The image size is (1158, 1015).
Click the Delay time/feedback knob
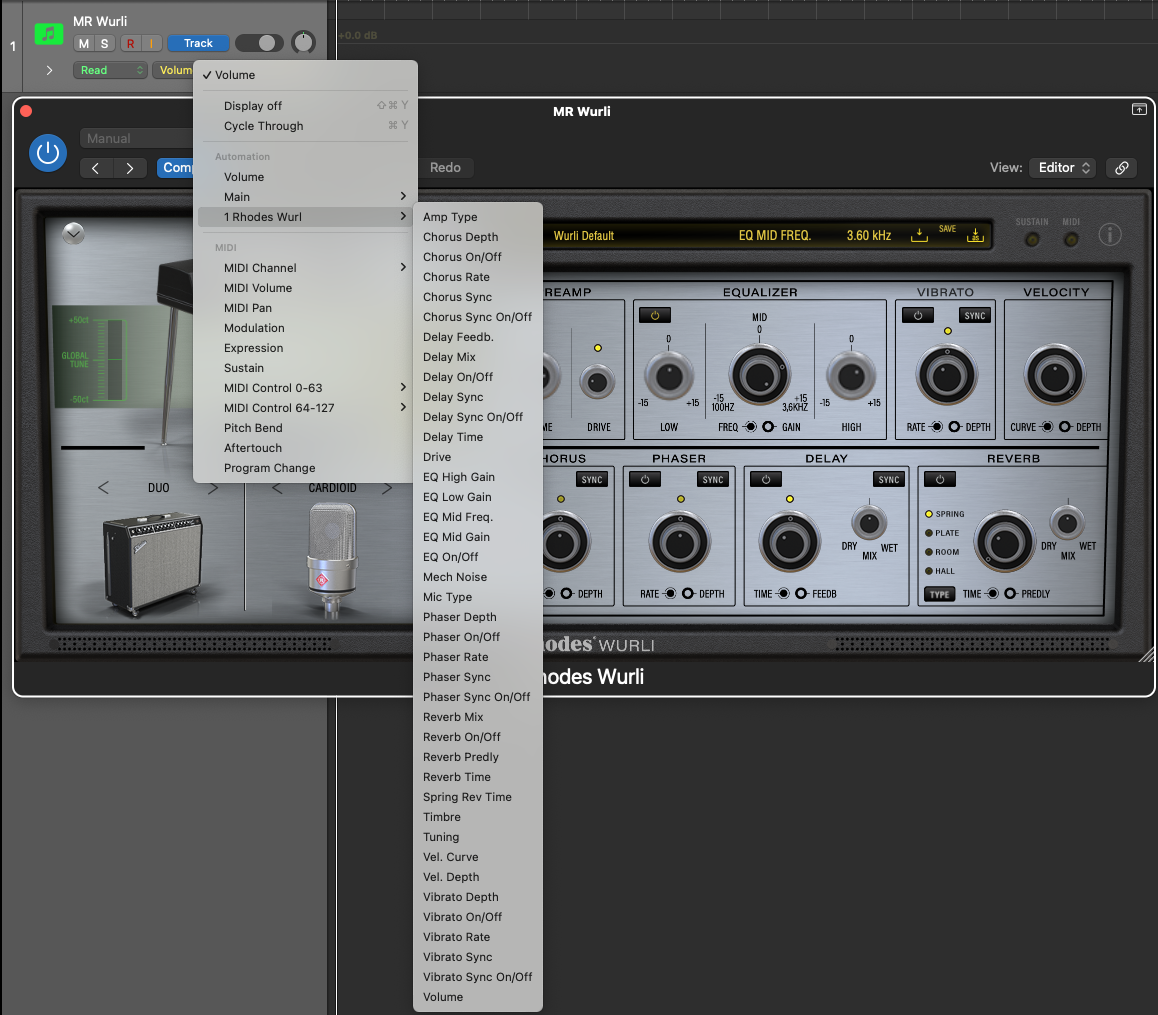coord(789,543)
